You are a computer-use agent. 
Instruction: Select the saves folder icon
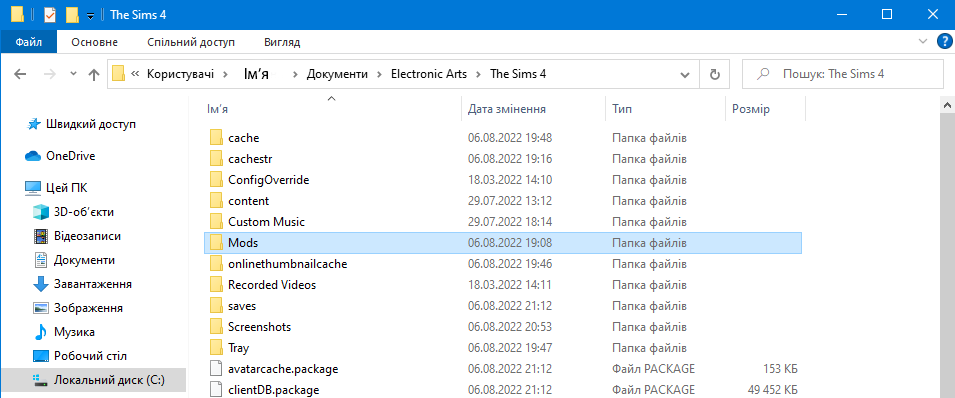[216, 306]
